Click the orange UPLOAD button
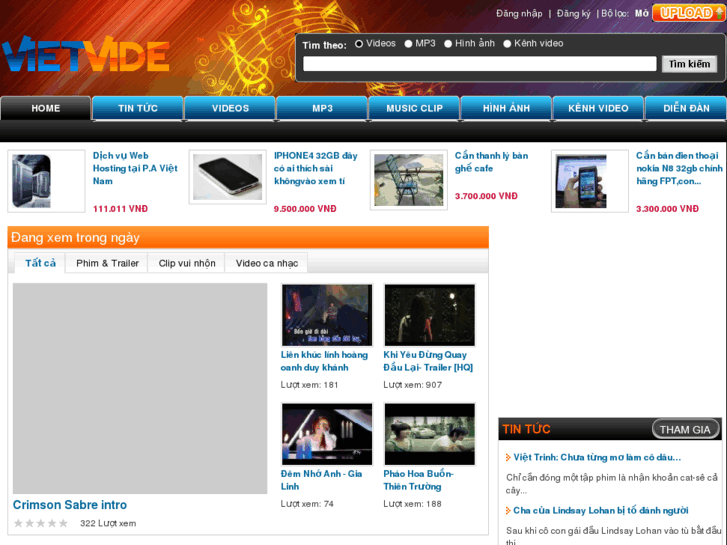 pyautogui.click(x=688, y=13)
